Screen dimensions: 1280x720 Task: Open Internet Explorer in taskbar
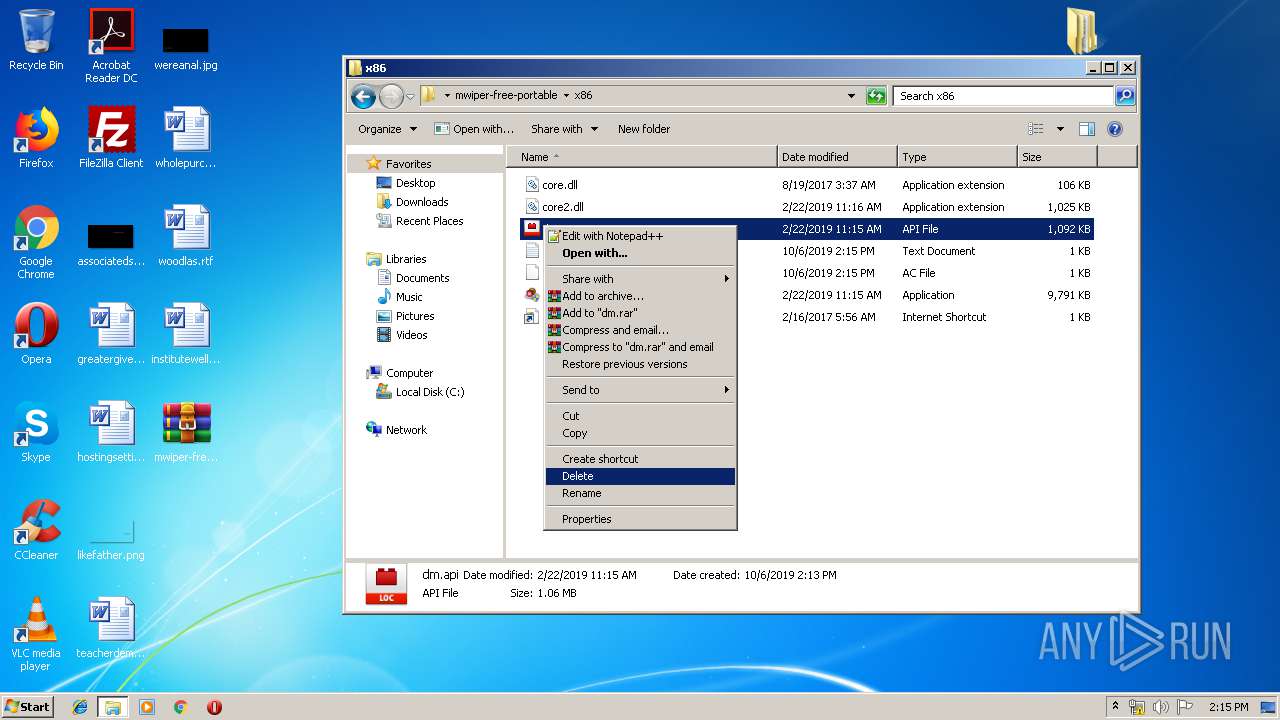(80, 707)
